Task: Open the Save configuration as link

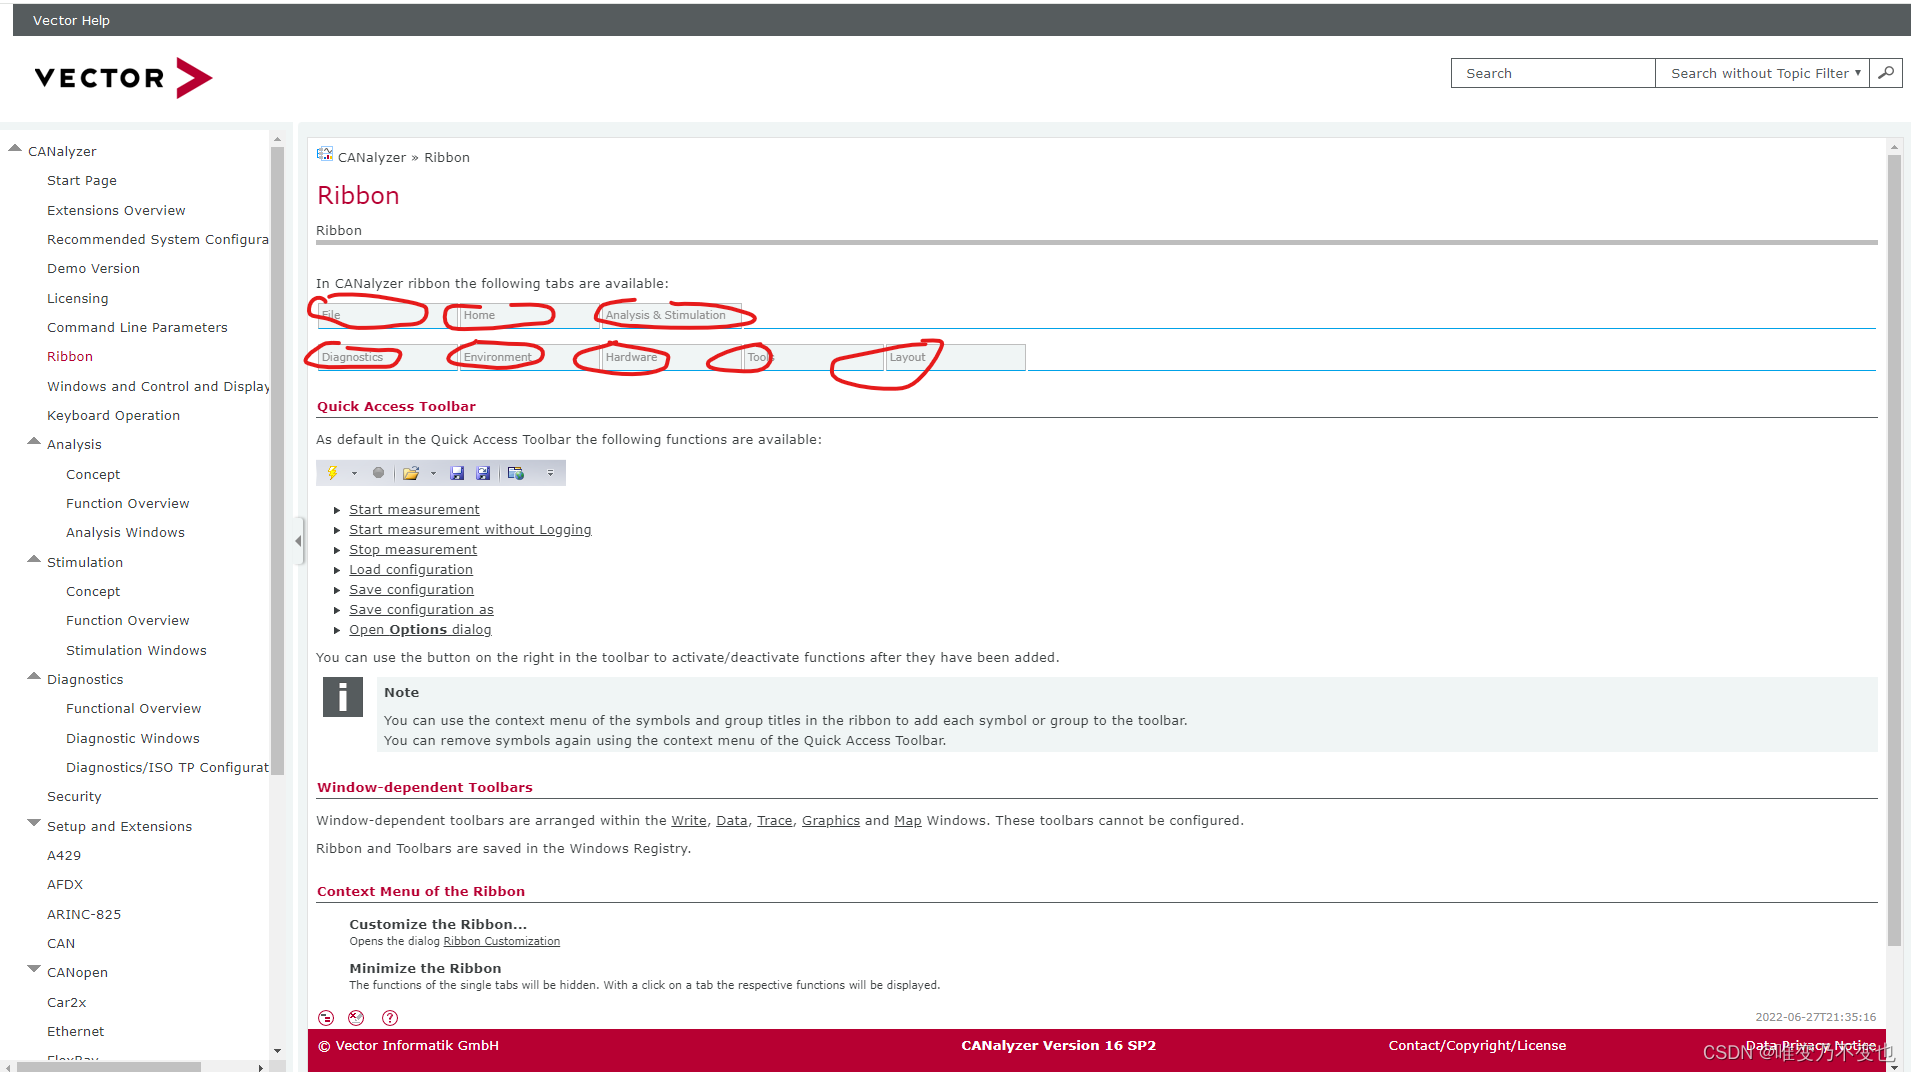Action: pos(421,610)
